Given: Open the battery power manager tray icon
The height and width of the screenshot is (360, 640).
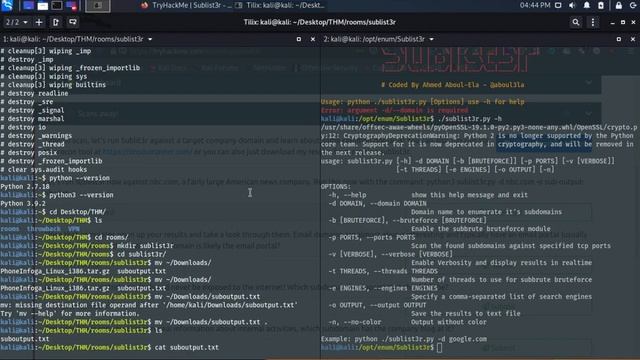Looking at the screenshot, I should [601, 5].
